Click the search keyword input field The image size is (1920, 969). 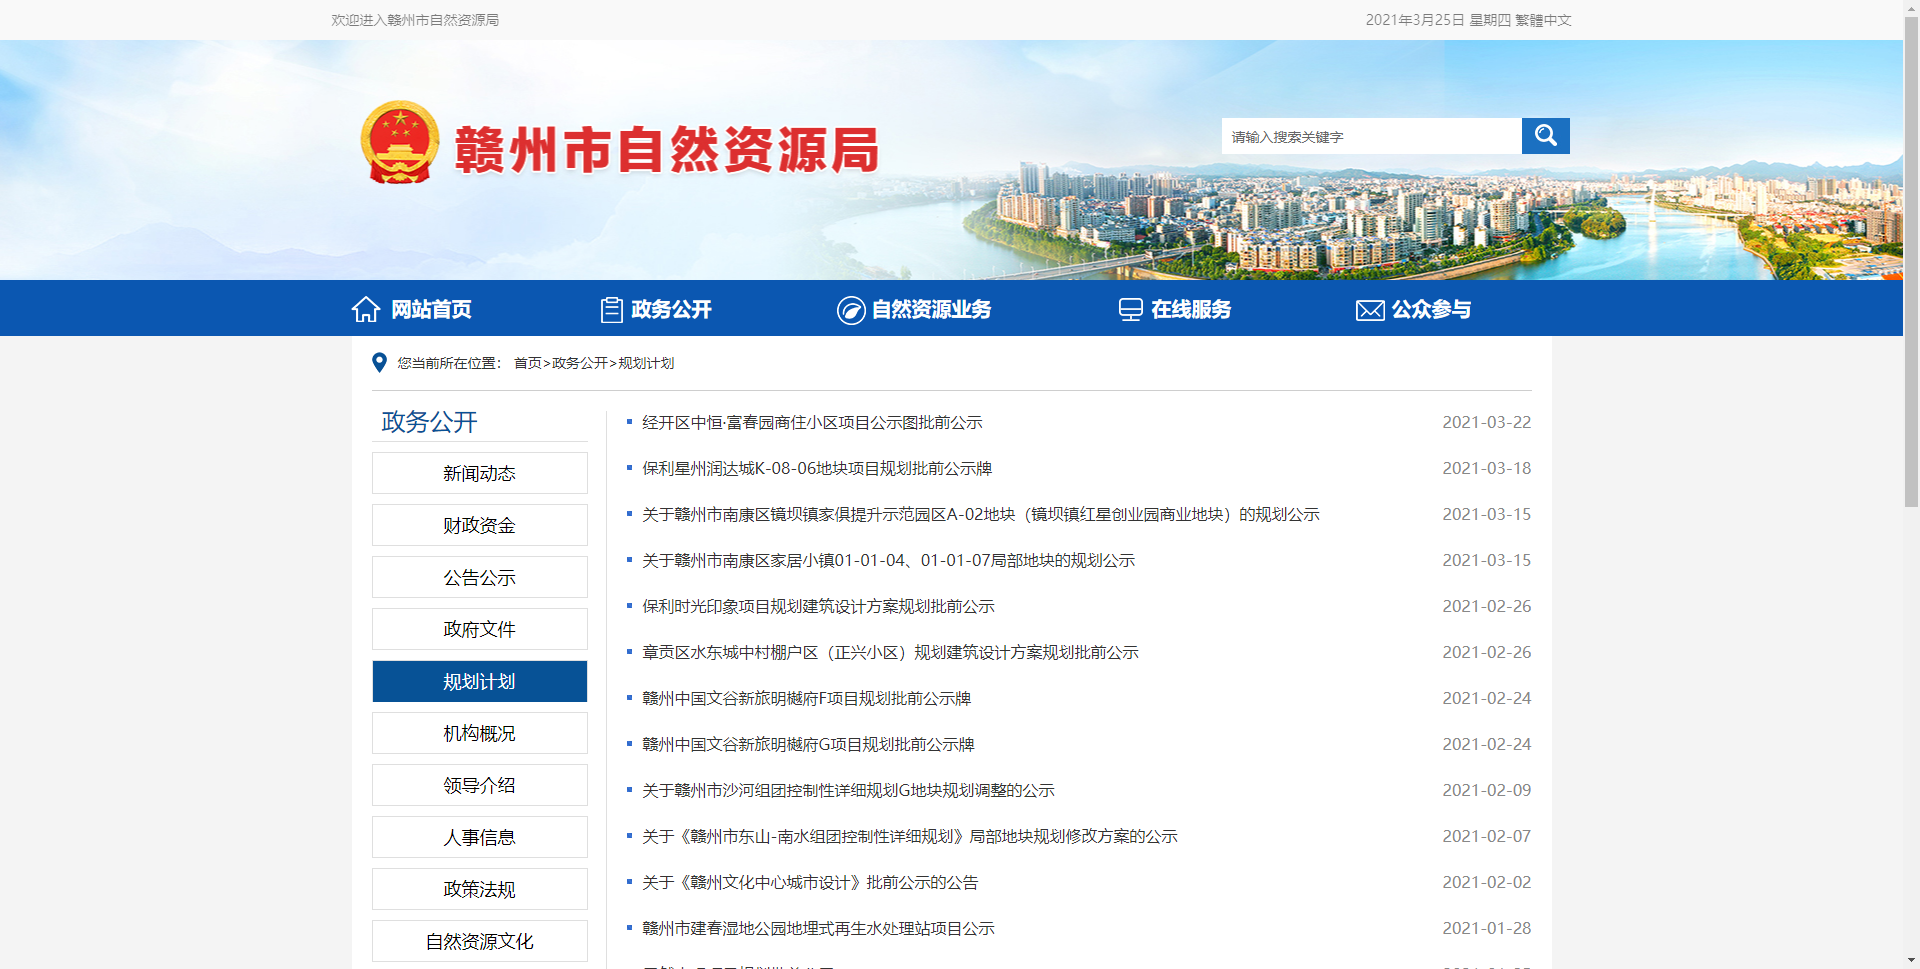point(1370,135)
